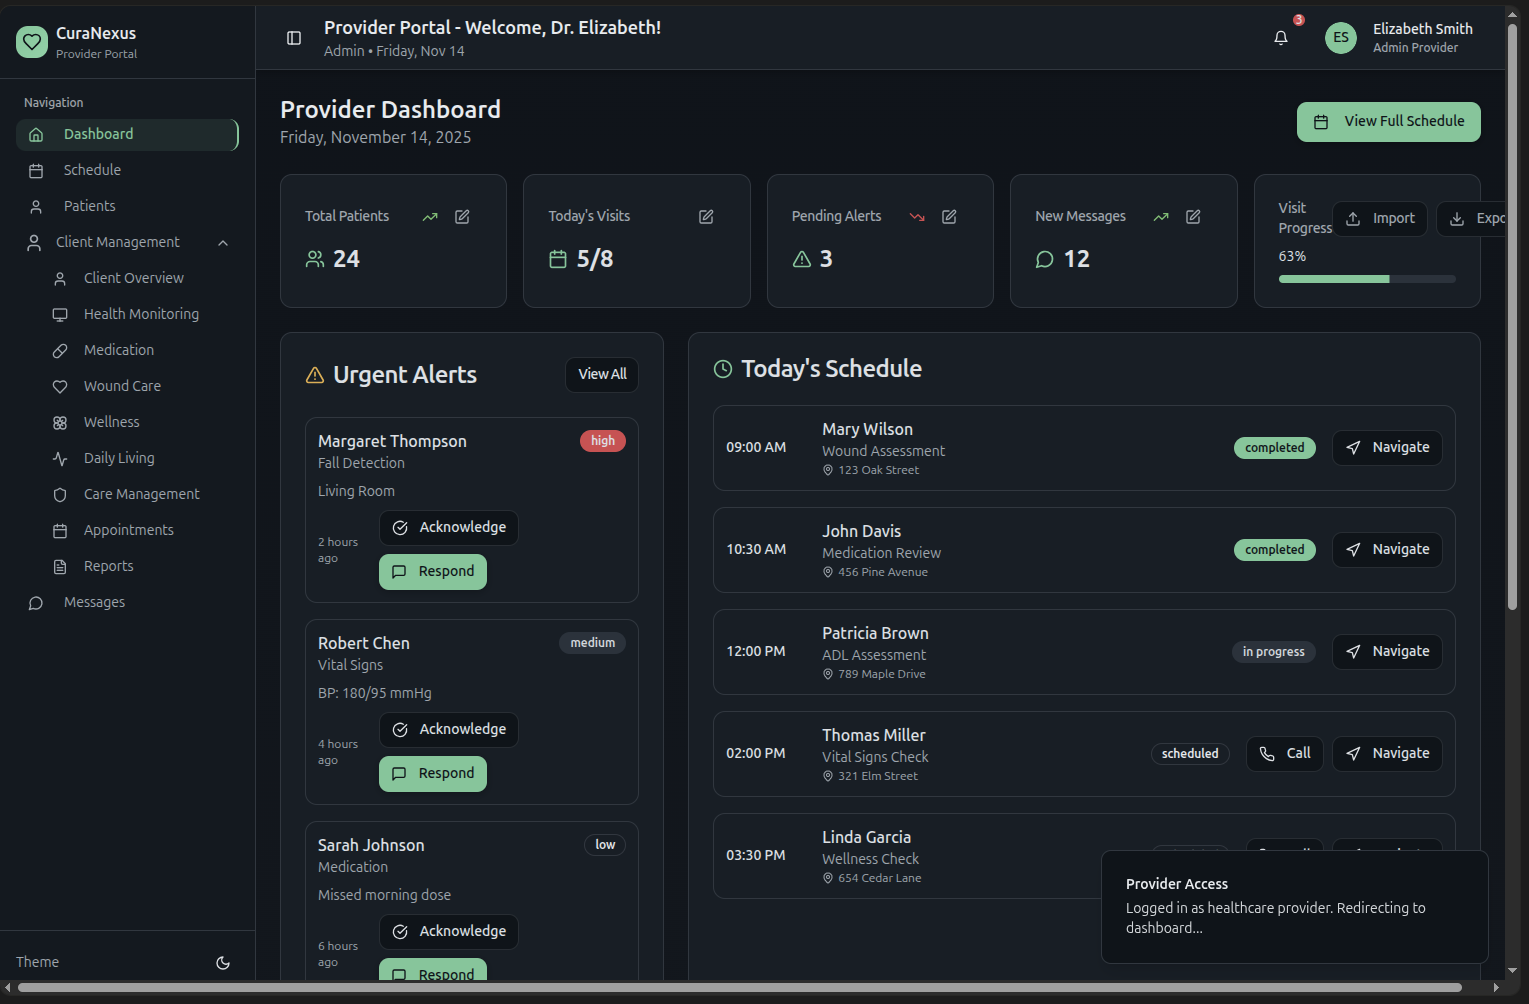
Task: Open Elizabeth Smith's profile avatar
Action: coord(1340,37)
